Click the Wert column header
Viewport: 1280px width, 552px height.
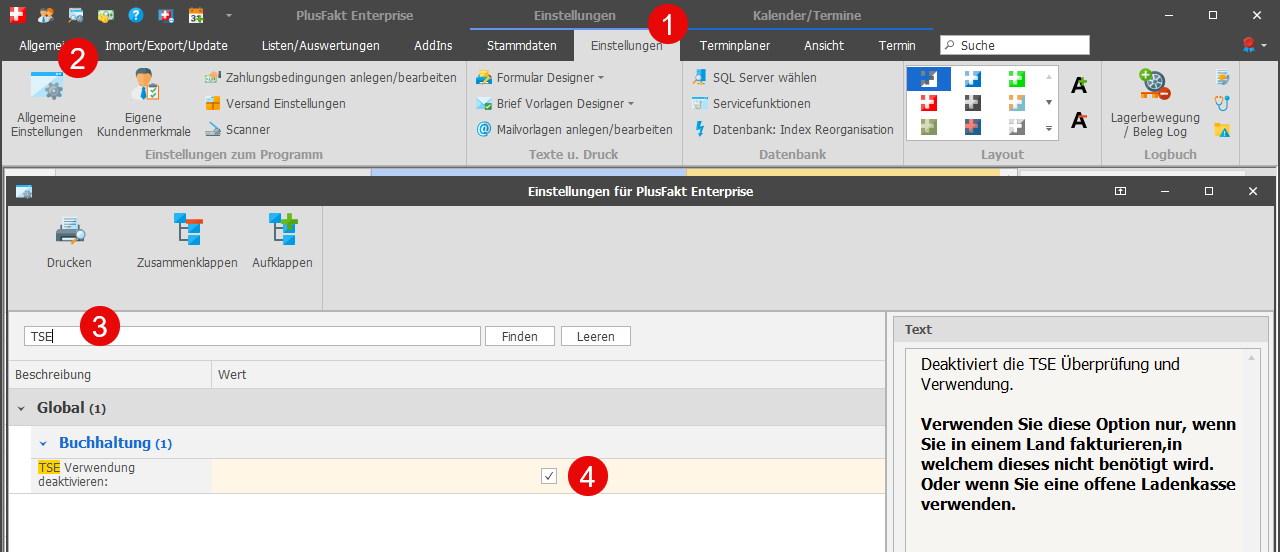tap(548, 374)
